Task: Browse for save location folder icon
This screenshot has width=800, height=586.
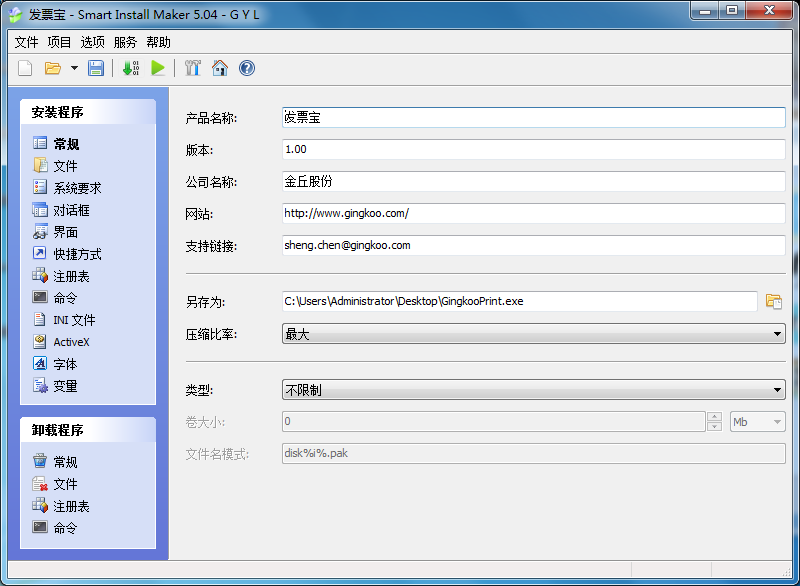Action: coord(774,301)
